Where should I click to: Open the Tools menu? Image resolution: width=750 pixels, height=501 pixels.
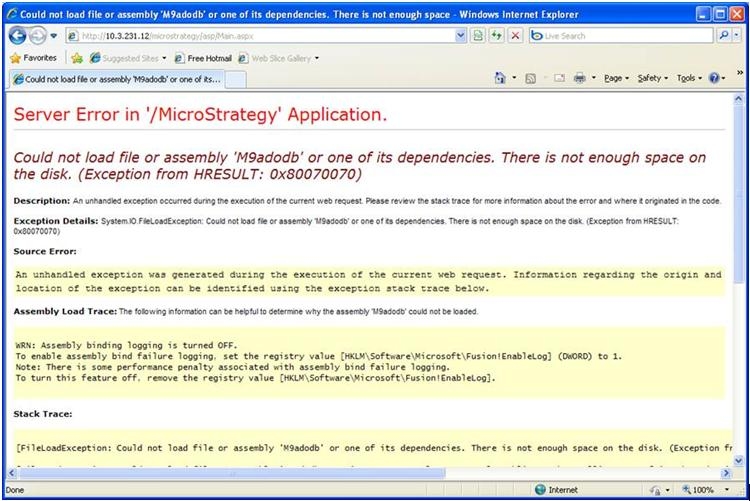point(689,78)
